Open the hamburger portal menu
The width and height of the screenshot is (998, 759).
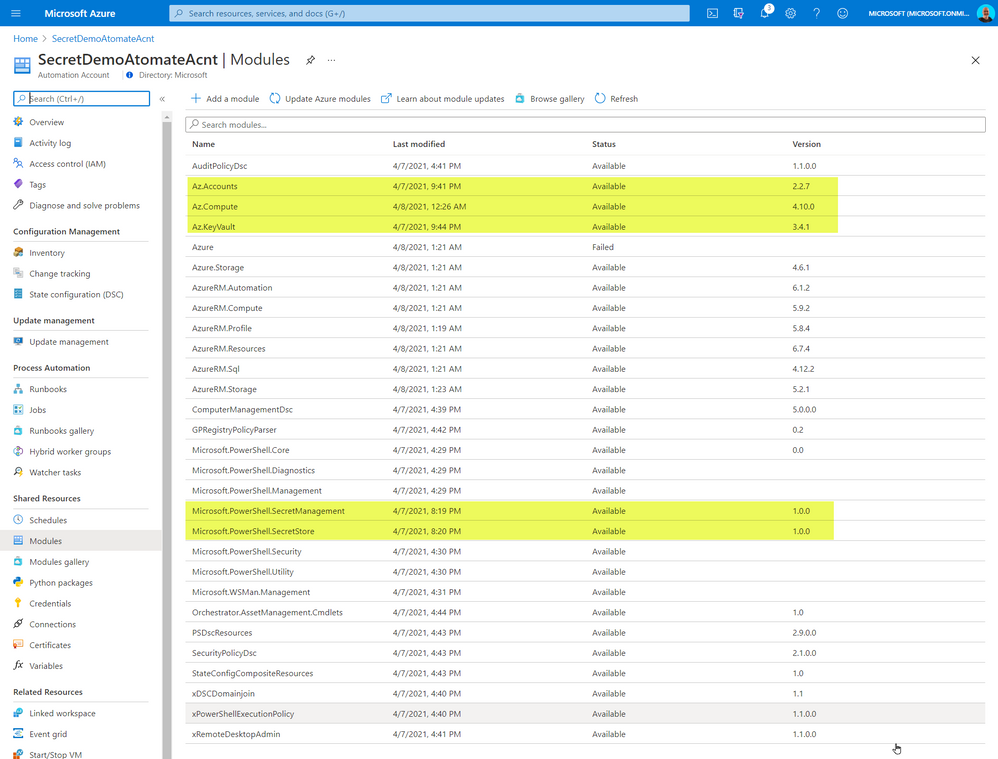coord(16,13)
